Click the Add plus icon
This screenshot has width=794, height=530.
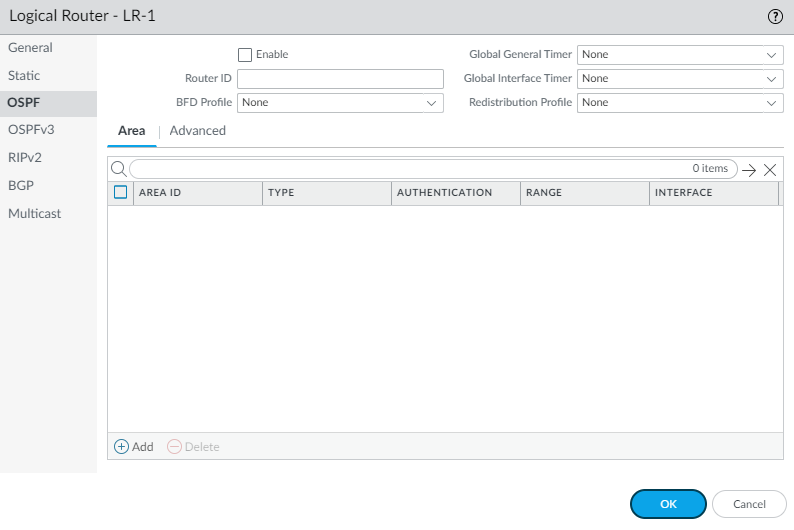click(x=122, y=447)
